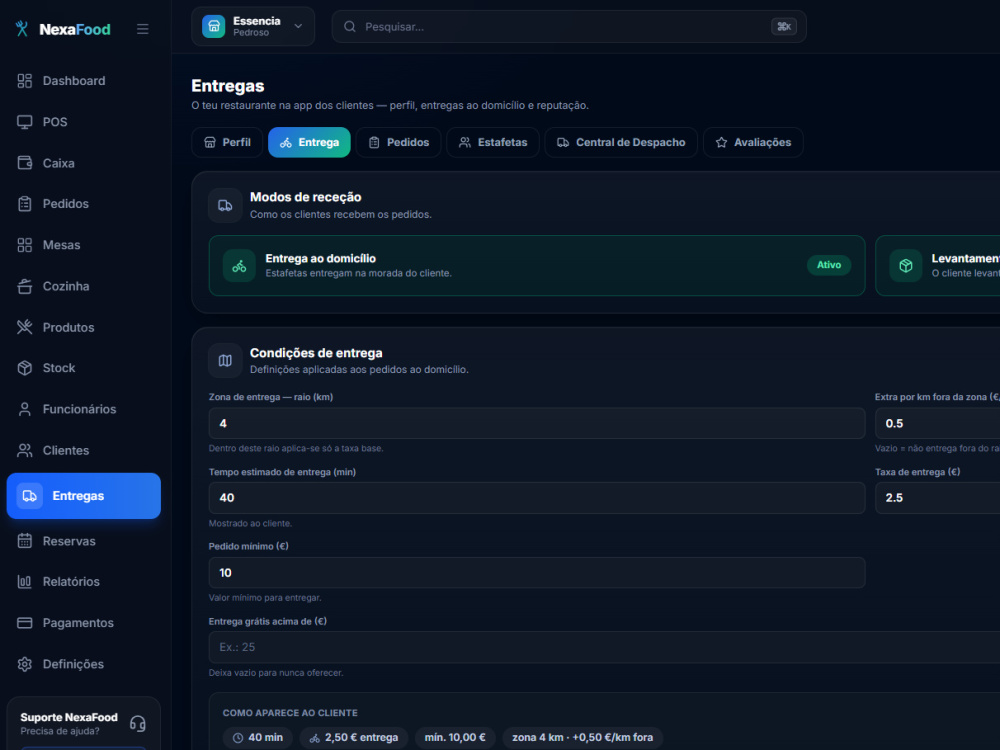
Task: Click the COMO APARECE AO CLIENTE label
Action: tap(290, 713)
